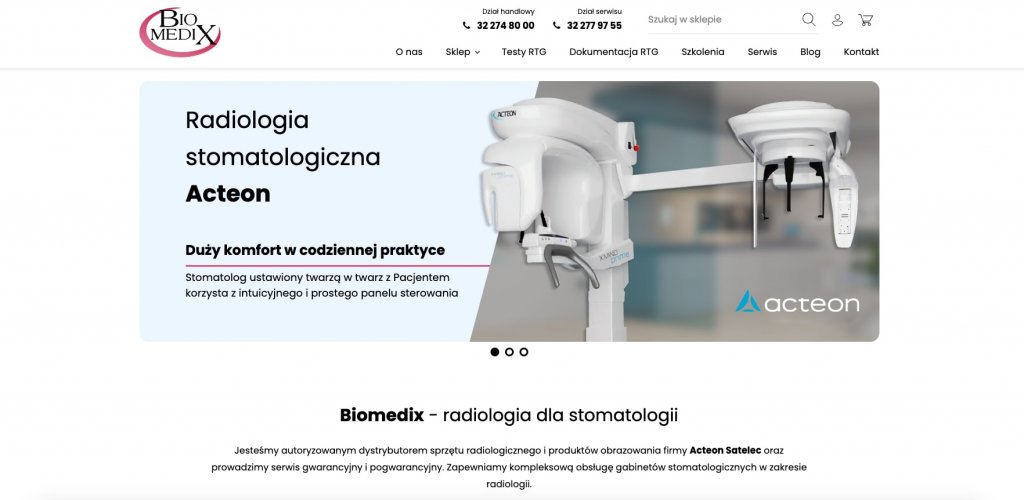Open the Szkolenia page
The width and height of the screenshot is (1024, 500).
click(703, 52)
